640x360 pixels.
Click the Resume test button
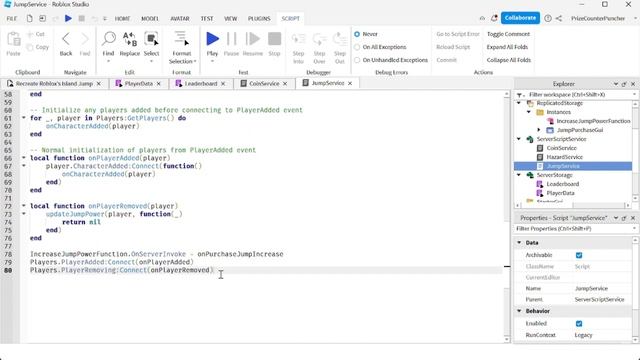253,39
